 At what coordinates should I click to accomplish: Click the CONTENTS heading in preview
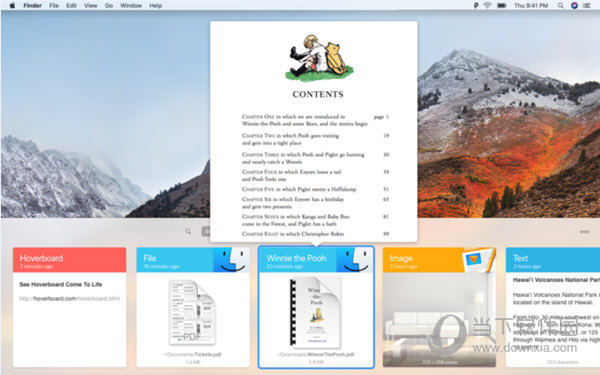pos(318,94)
